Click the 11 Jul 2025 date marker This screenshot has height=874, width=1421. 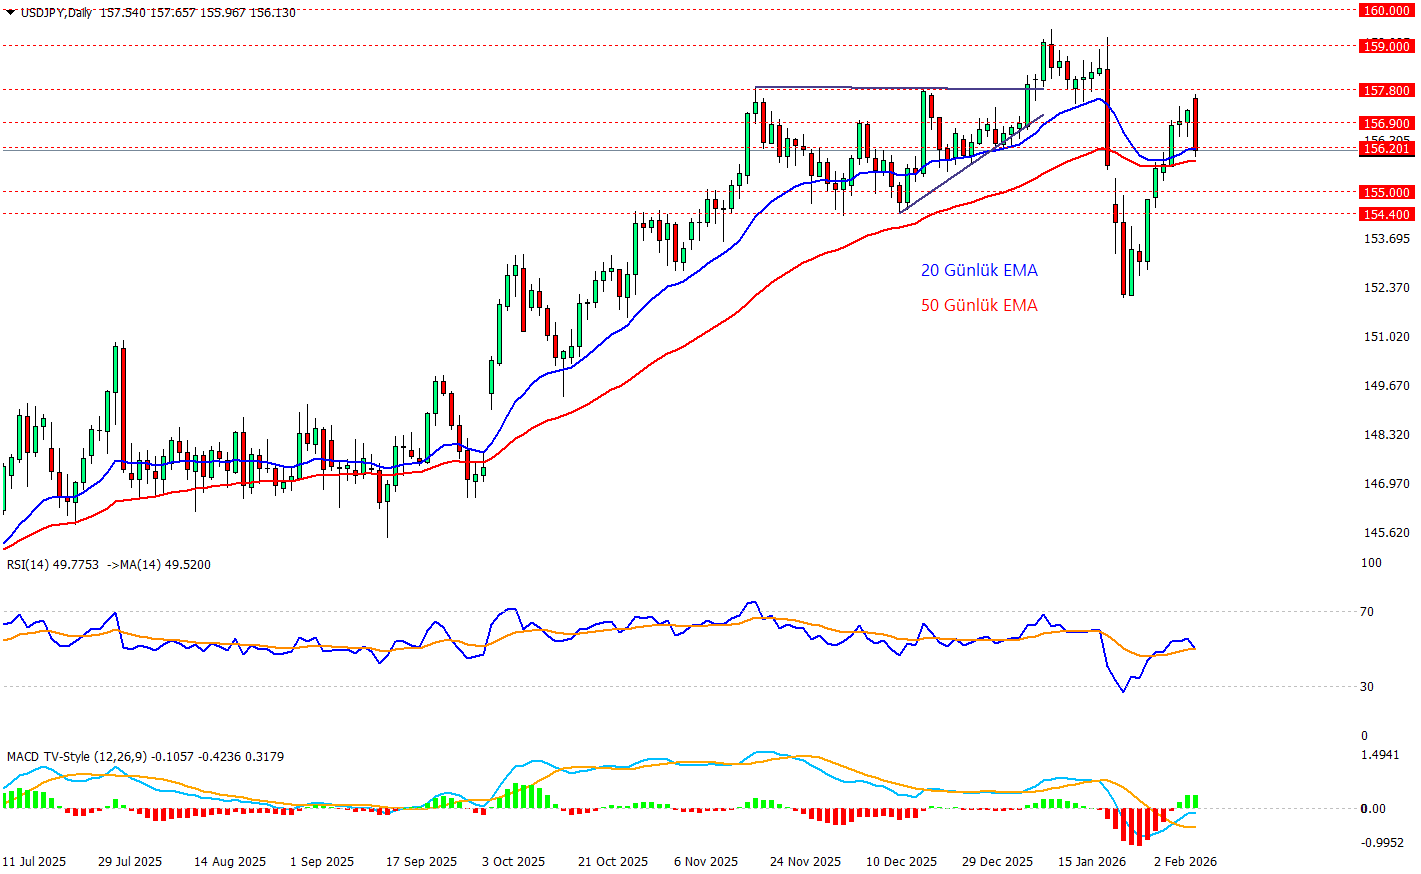34,861
